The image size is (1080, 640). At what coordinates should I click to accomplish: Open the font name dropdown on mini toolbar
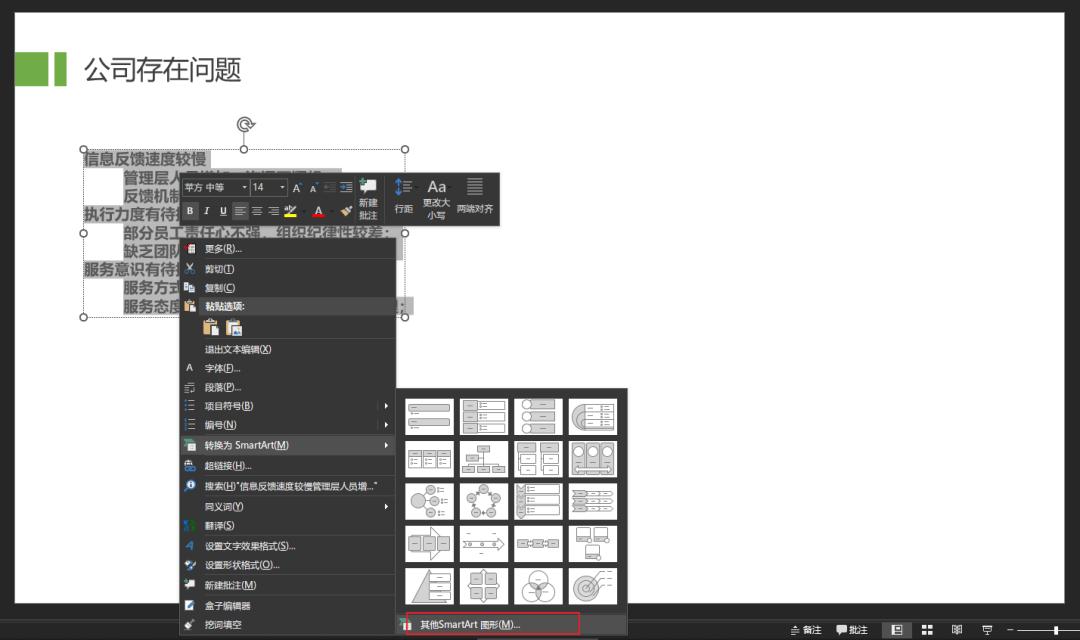(243, 187)
